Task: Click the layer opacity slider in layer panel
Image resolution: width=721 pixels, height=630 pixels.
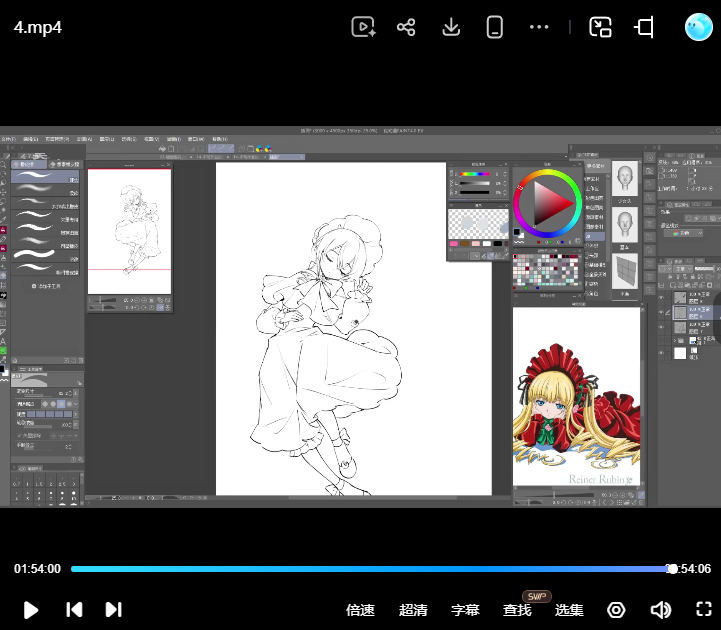Action: 704,269
